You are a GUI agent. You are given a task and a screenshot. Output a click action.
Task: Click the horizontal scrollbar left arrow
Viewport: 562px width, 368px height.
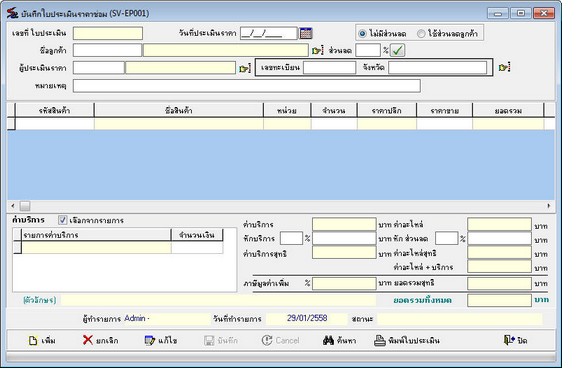pos(13,206)
